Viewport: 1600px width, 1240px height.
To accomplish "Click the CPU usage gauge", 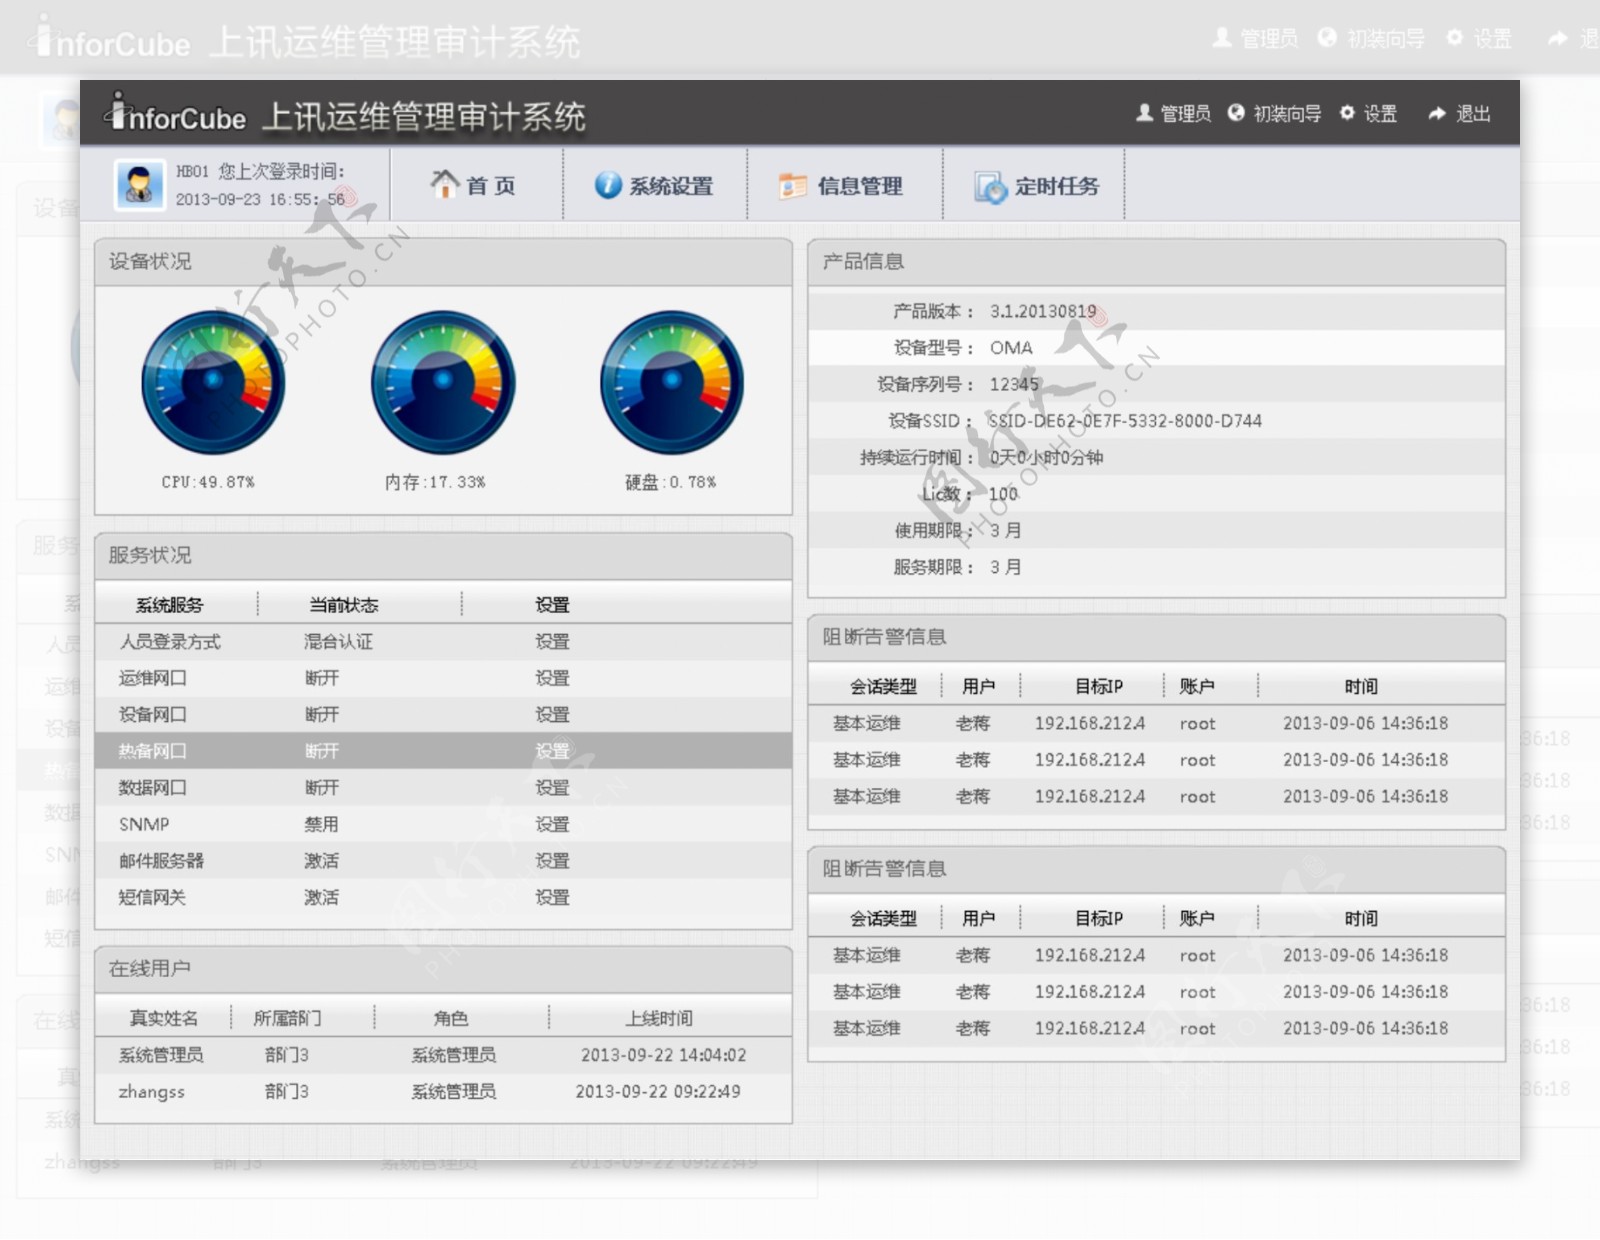I will click(x=213, y=382).
